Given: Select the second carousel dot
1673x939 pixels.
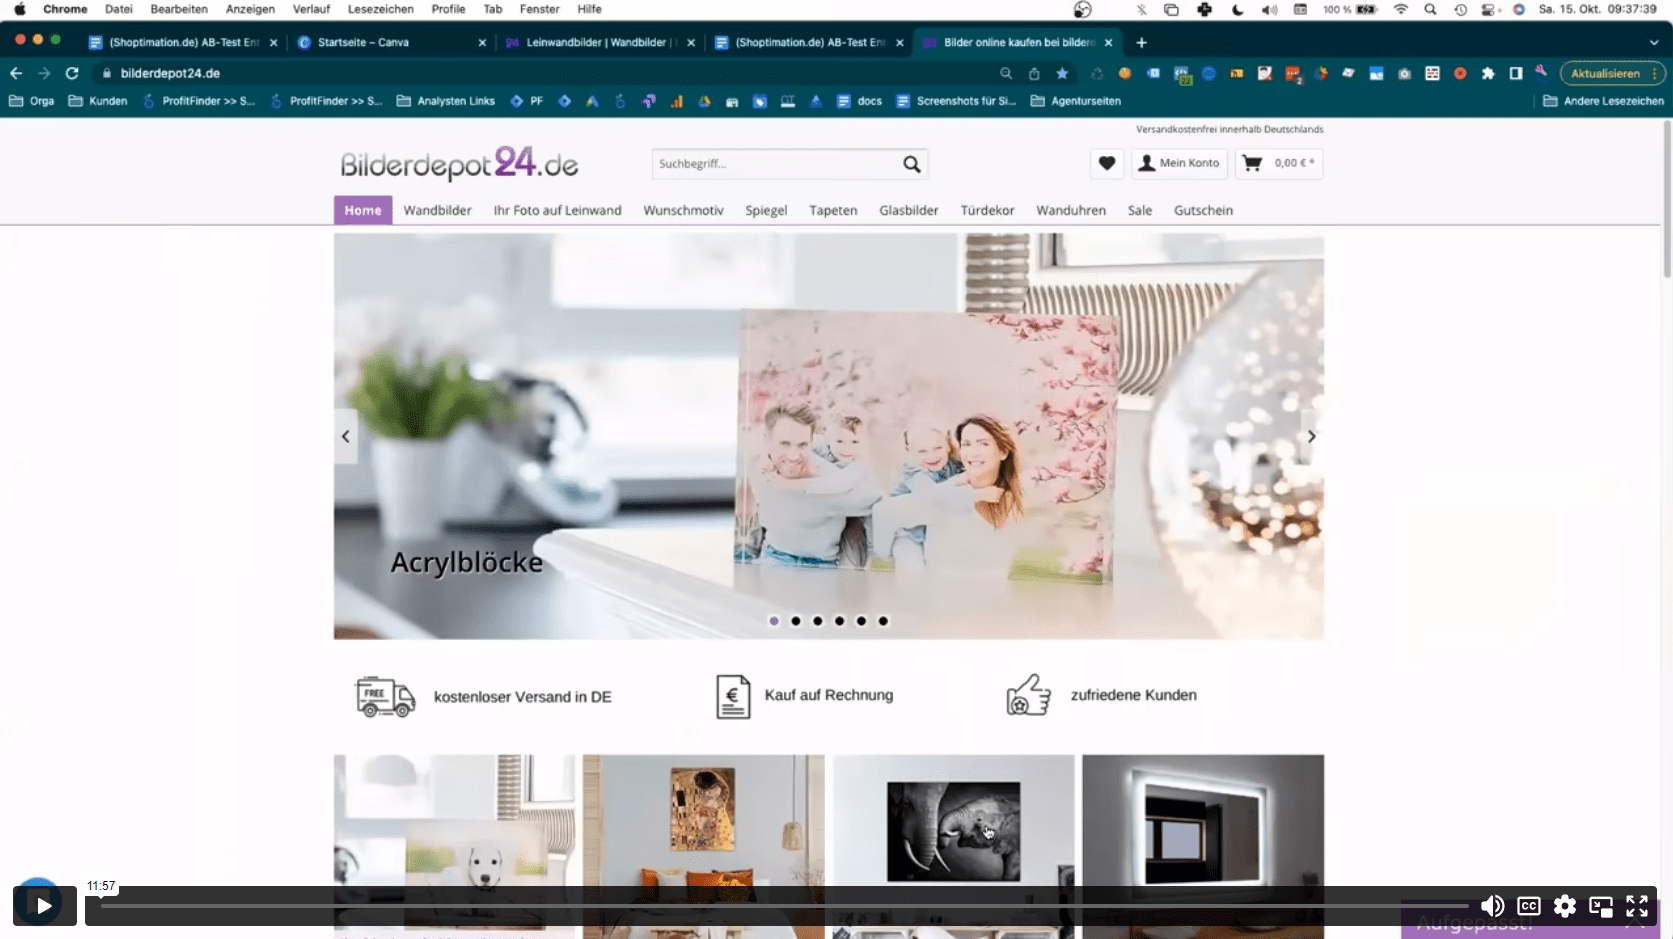Looking at the screenshot, I should point(796,621).
